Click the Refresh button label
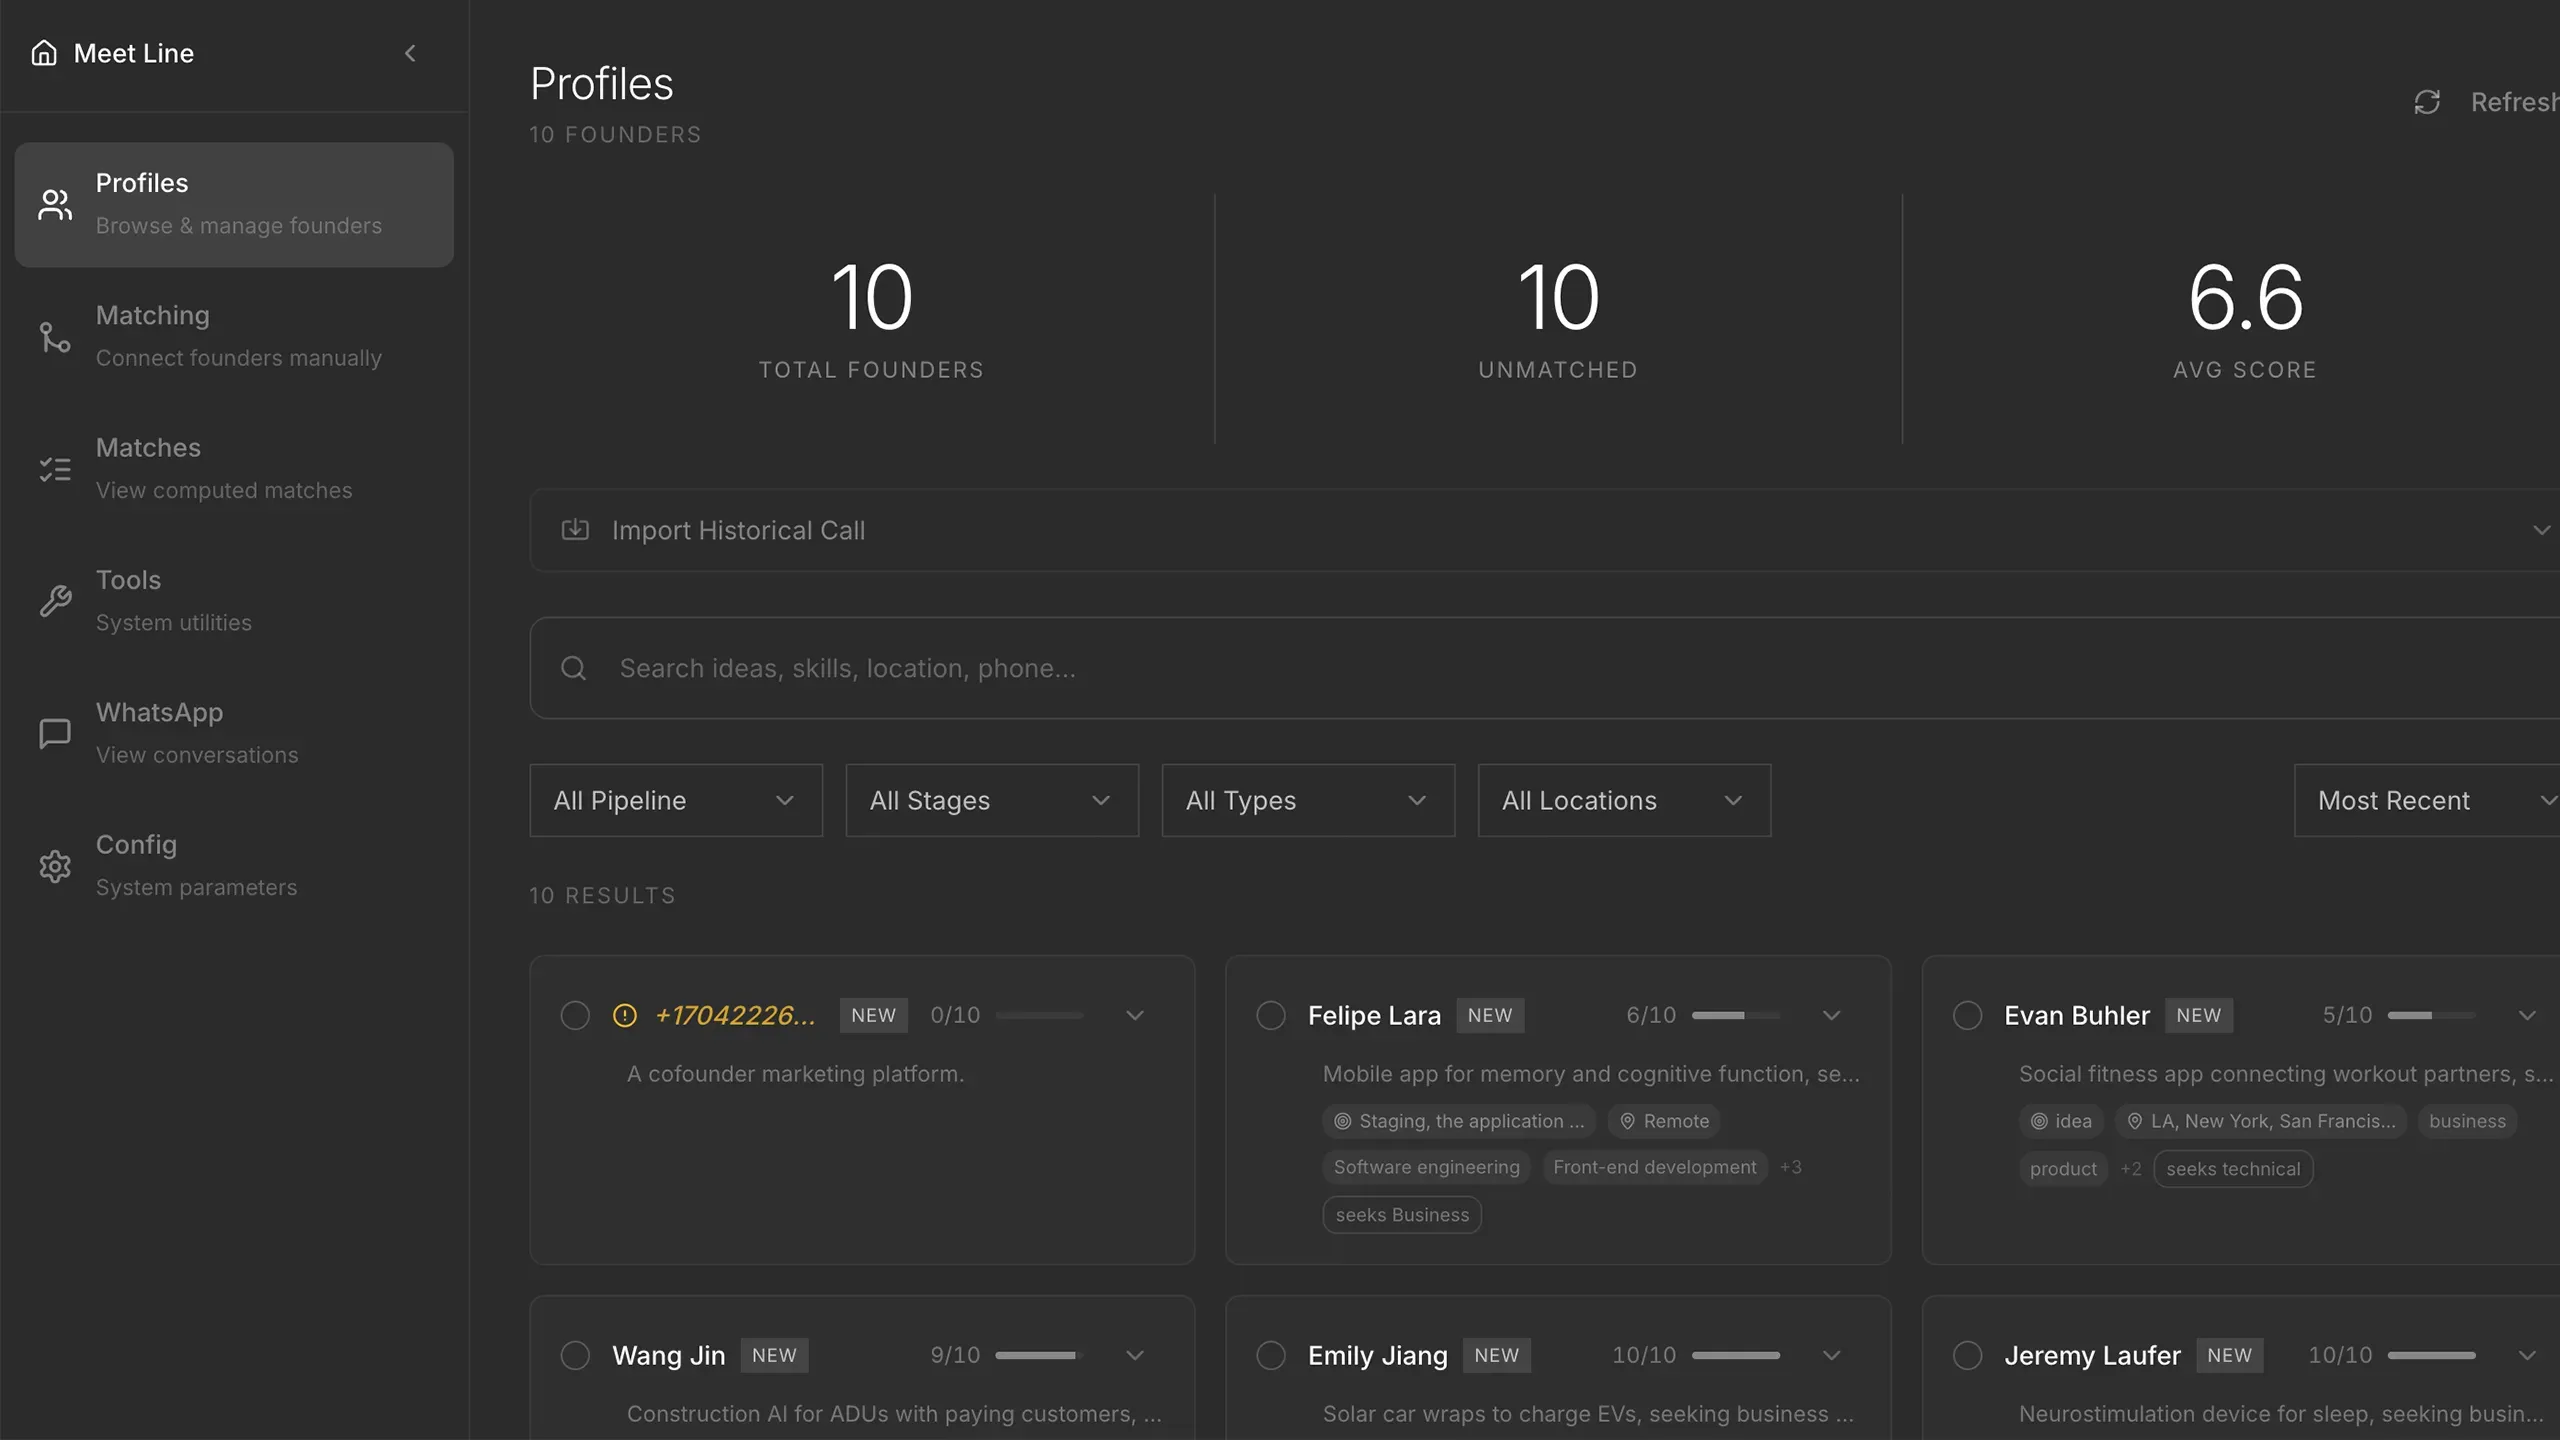The image size is (2560, 1440). pos(2514,102)
